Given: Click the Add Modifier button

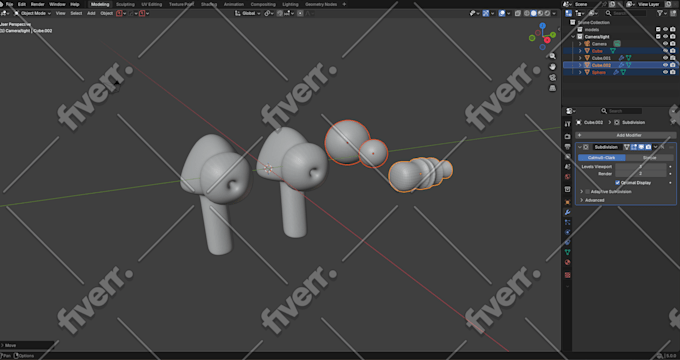Looking at the screenshot, I should coord(625,135).
